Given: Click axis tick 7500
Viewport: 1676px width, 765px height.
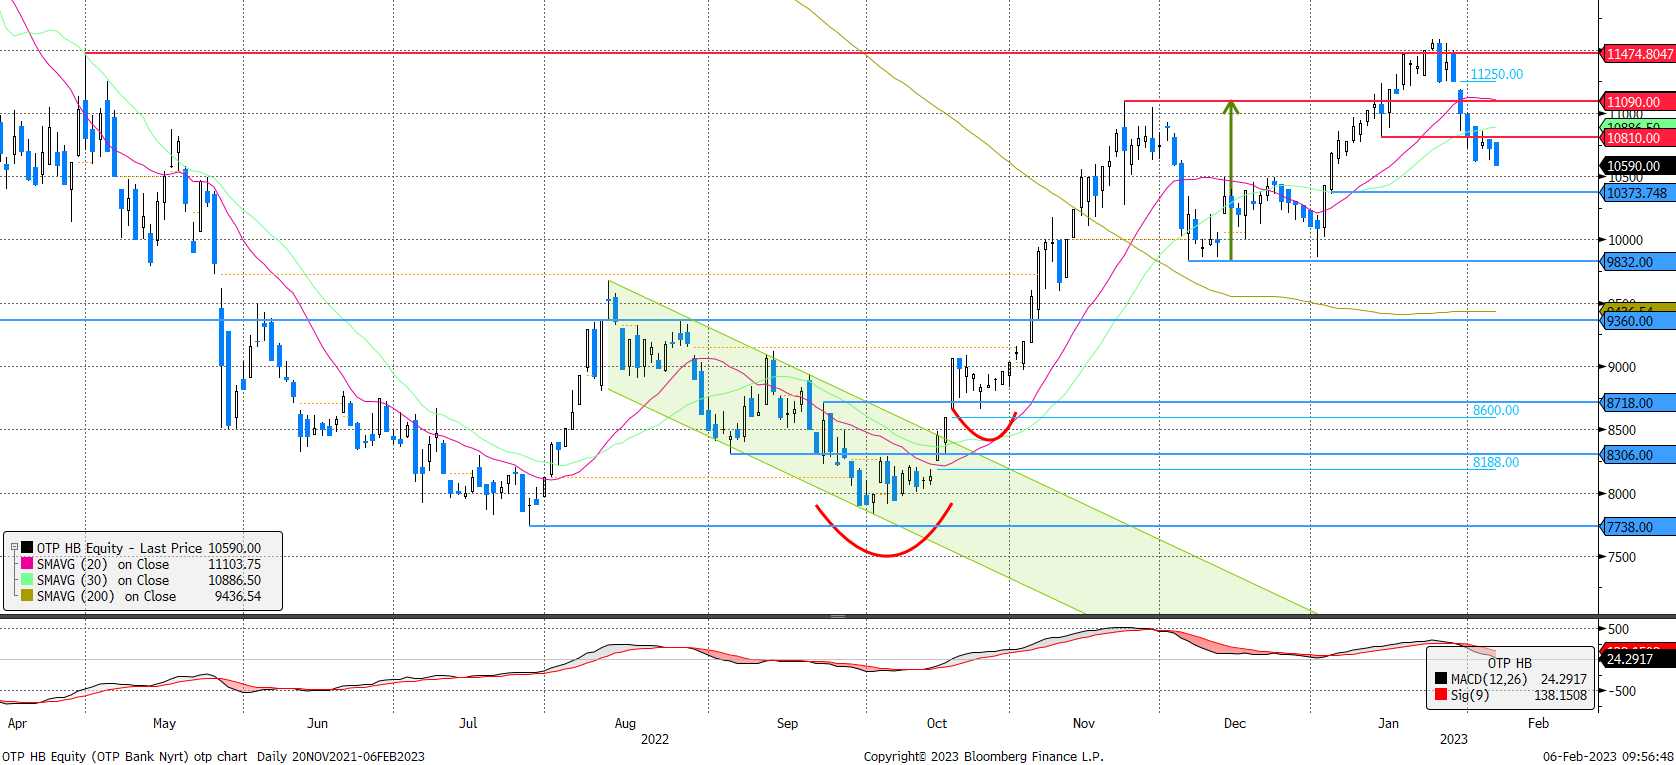Looking at the screenshot, I should 1622,557.
